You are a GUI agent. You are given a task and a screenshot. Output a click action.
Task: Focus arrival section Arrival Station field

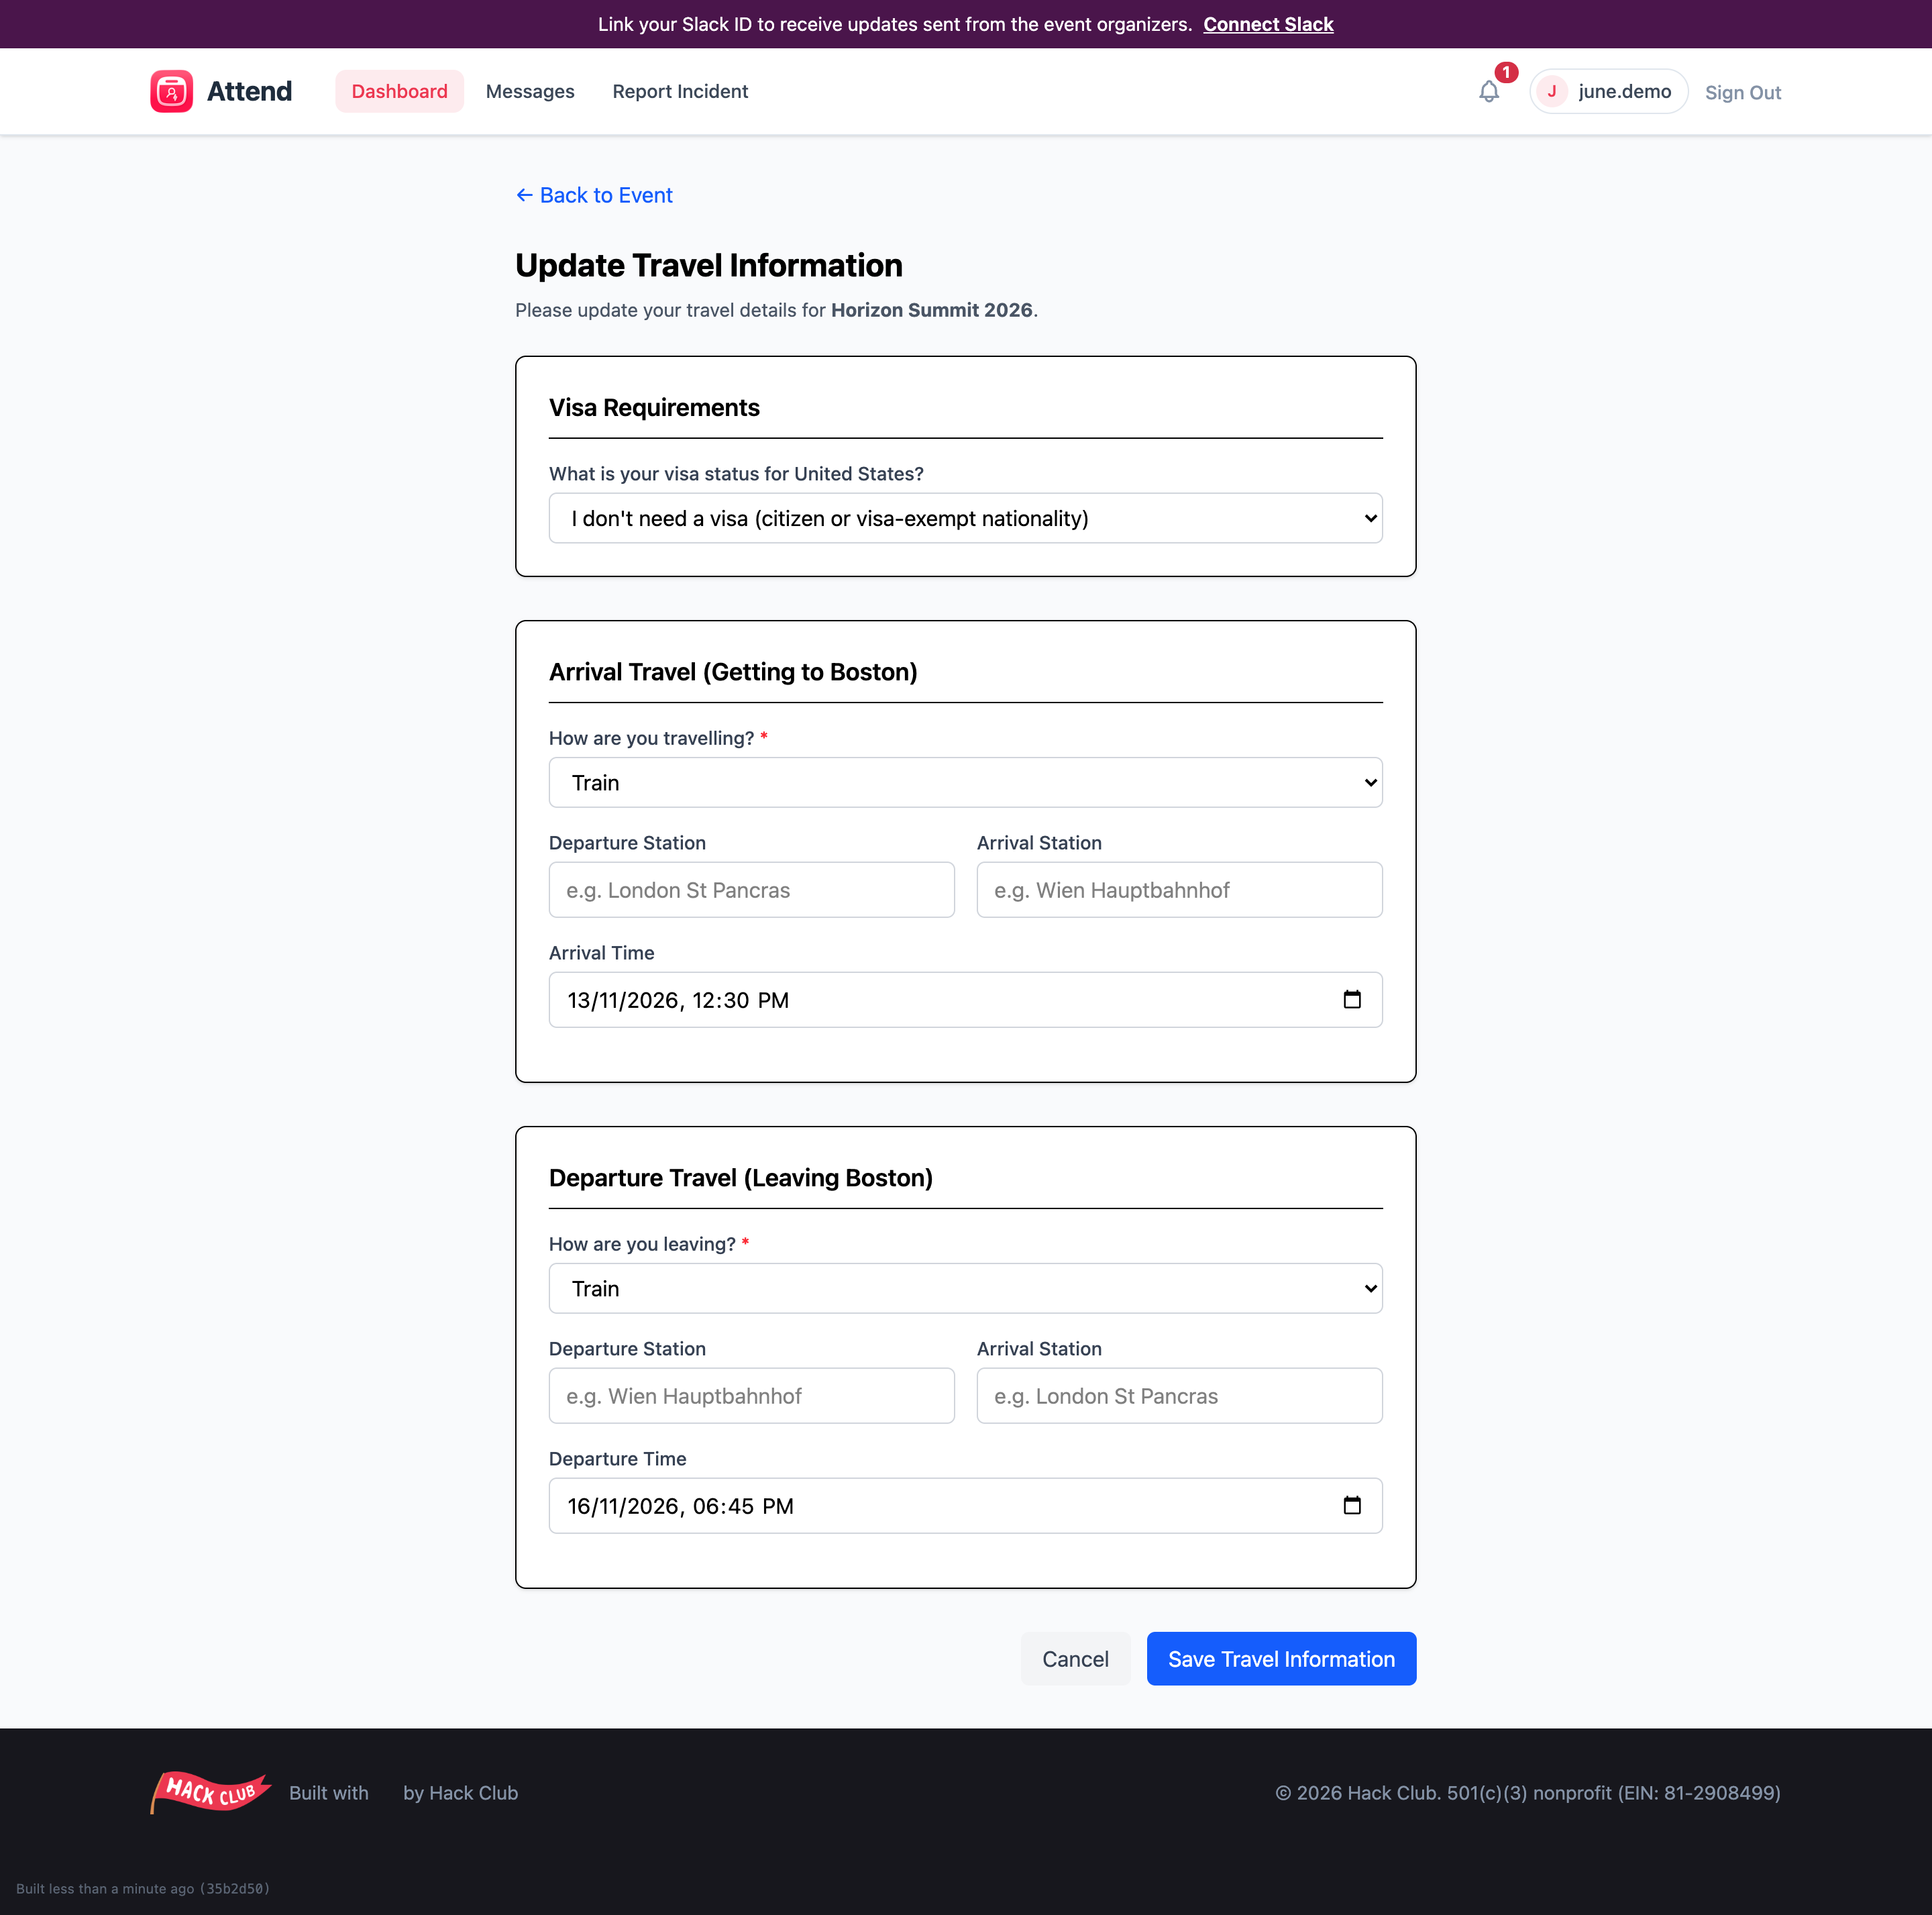[x=1179, y=890]
